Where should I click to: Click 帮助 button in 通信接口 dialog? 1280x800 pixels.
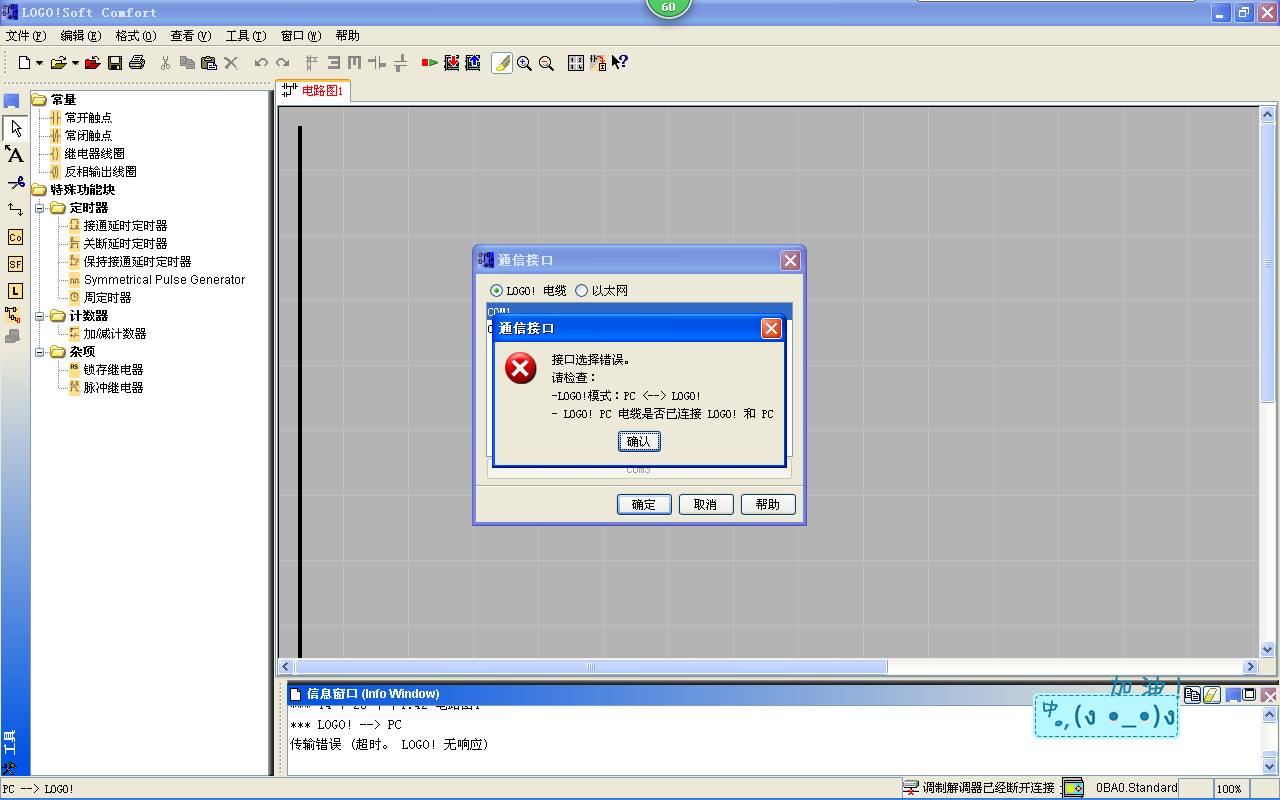[x=768, y=504]
